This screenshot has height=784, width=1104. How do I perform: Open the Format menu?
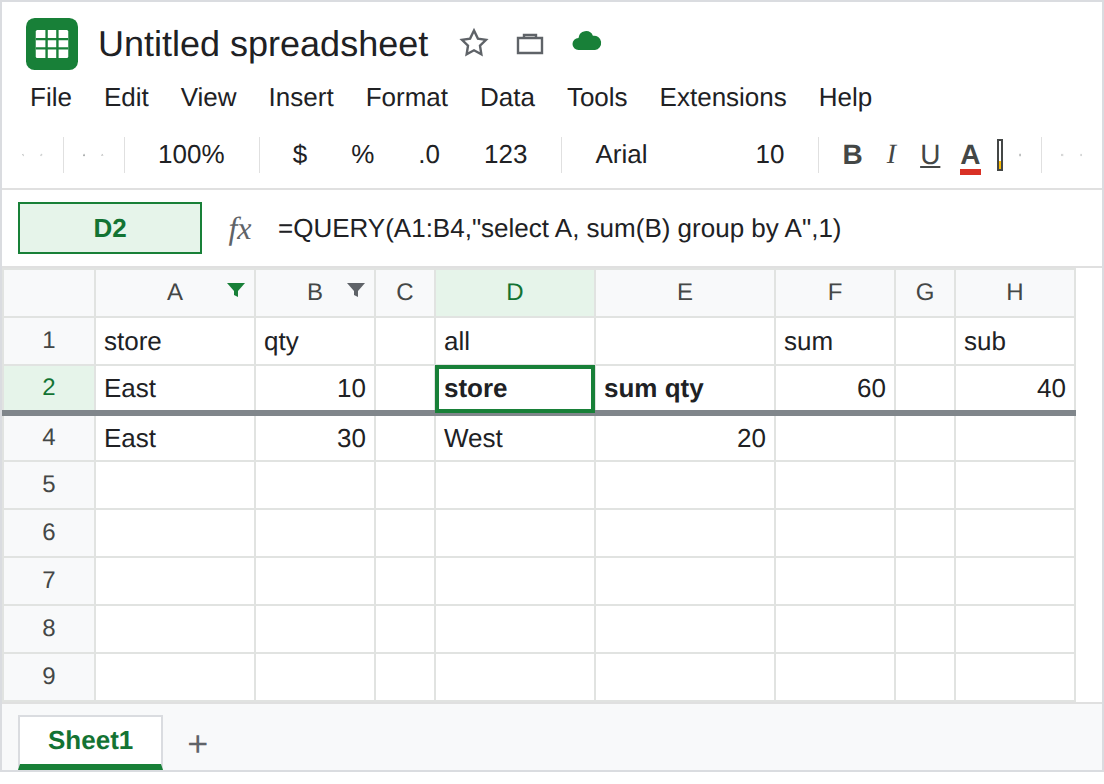tap(406, 97)
